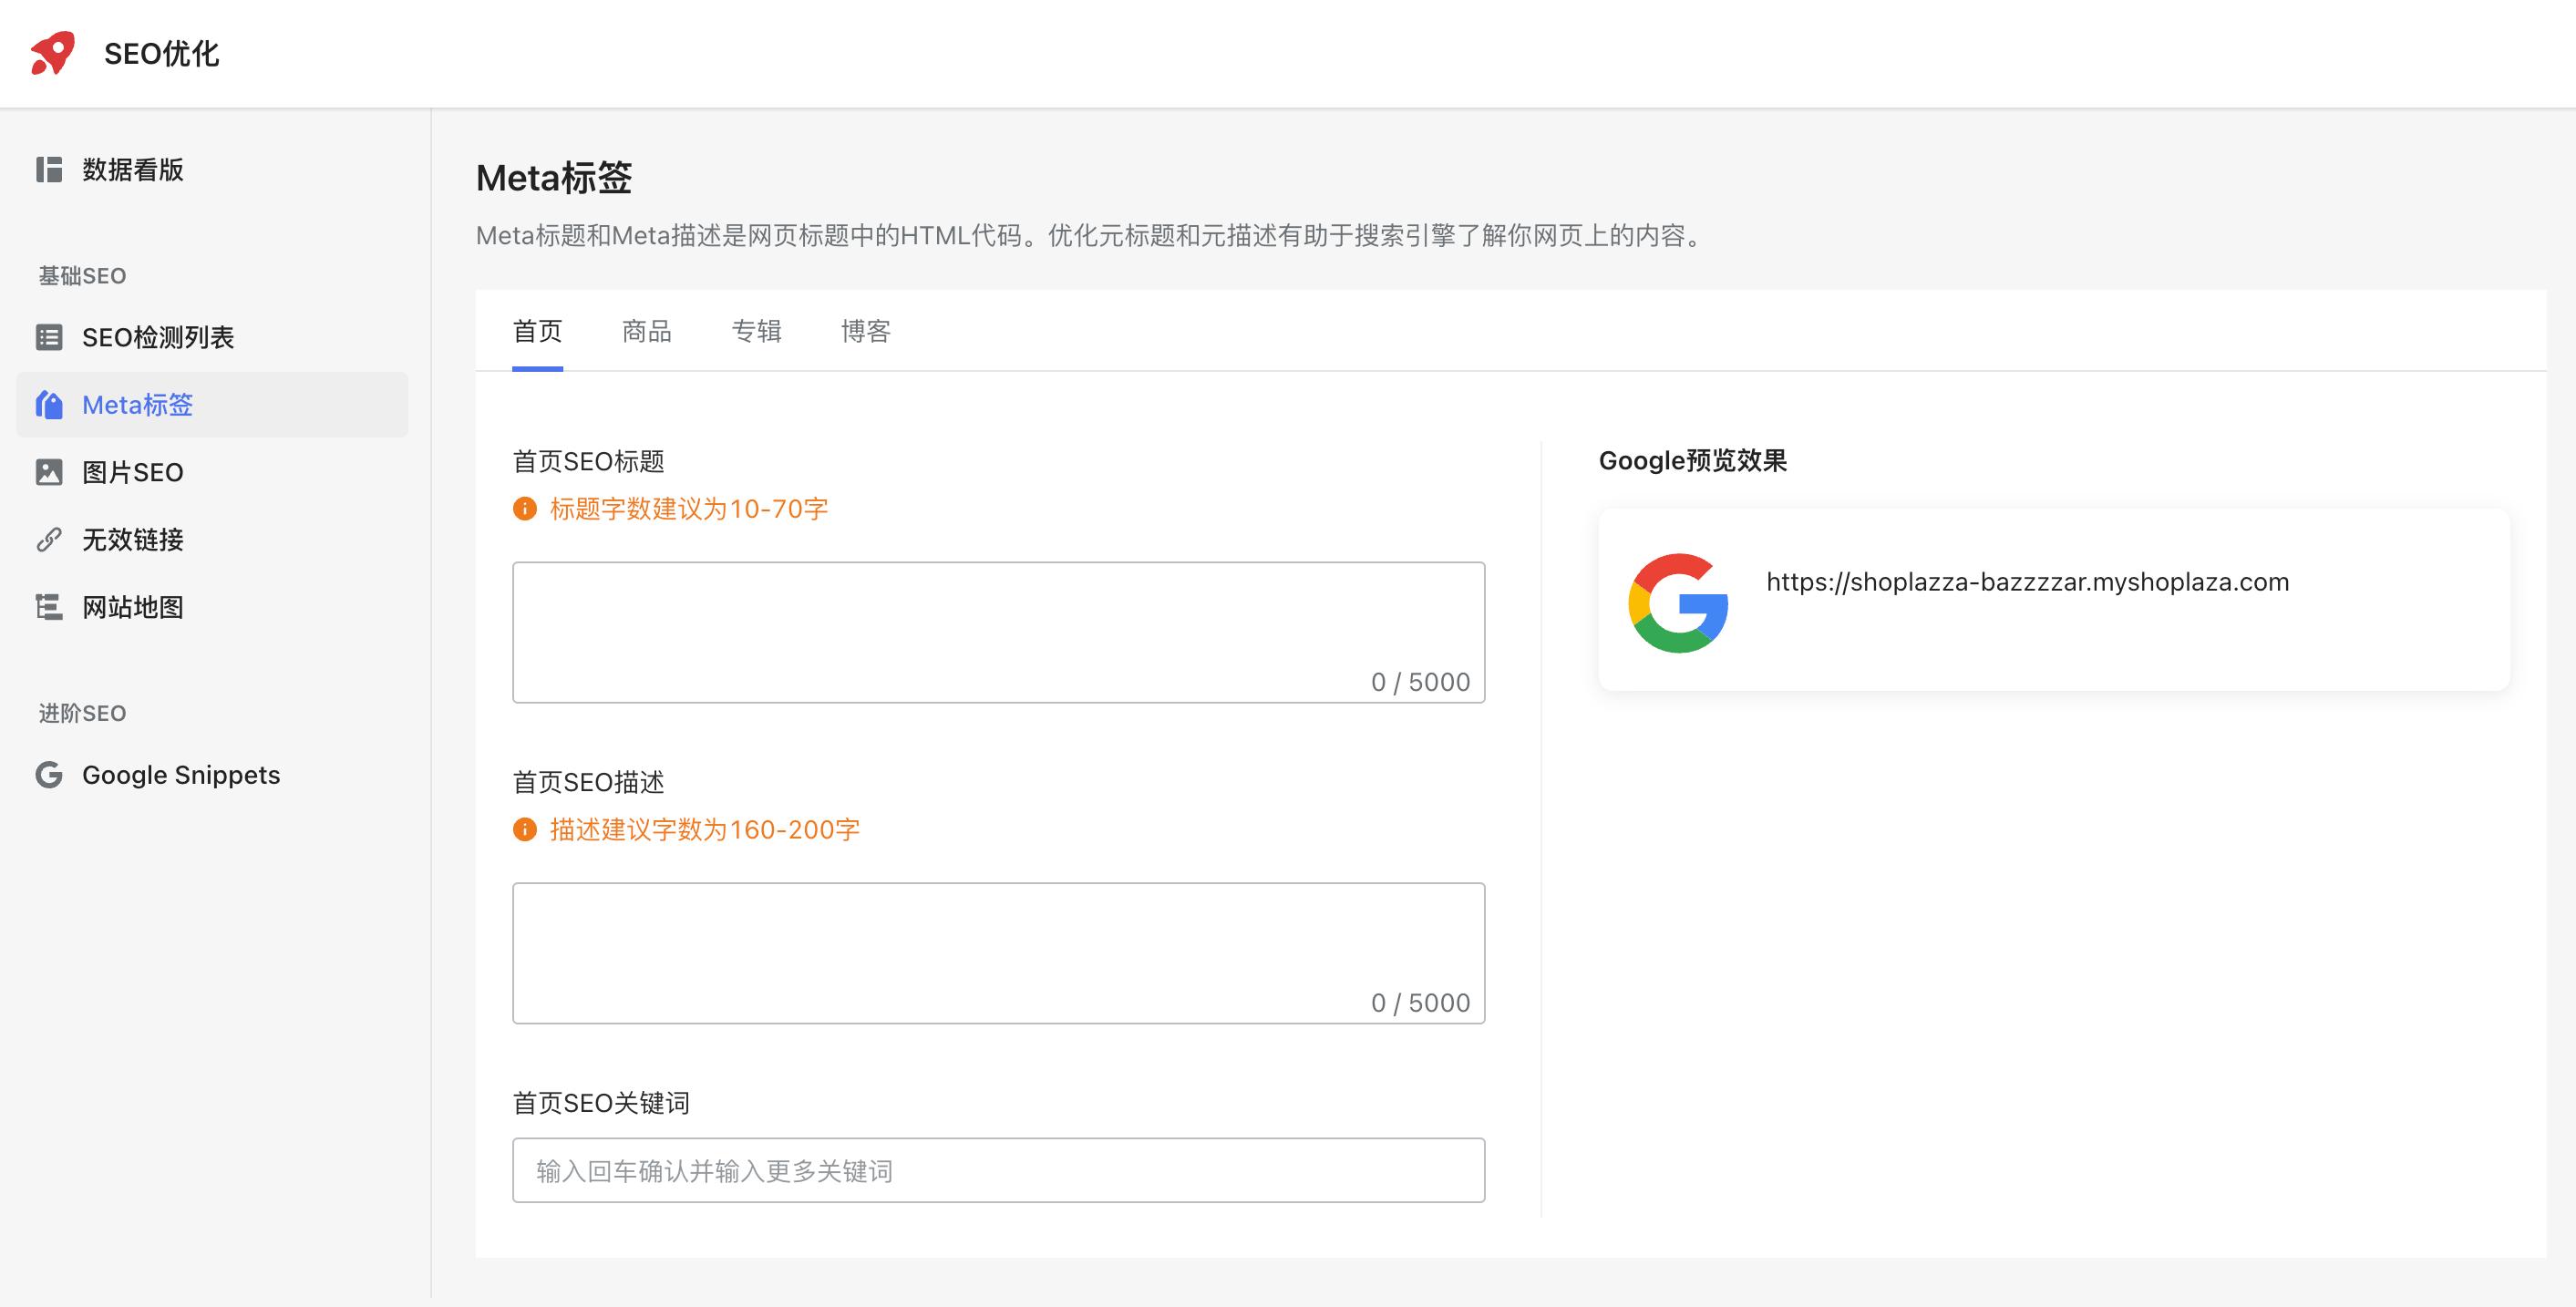Image resolution: width=2576 pixels, height=1307 pixels.
Task: Switch to the 专辑 tab
Action: (756, 331)
